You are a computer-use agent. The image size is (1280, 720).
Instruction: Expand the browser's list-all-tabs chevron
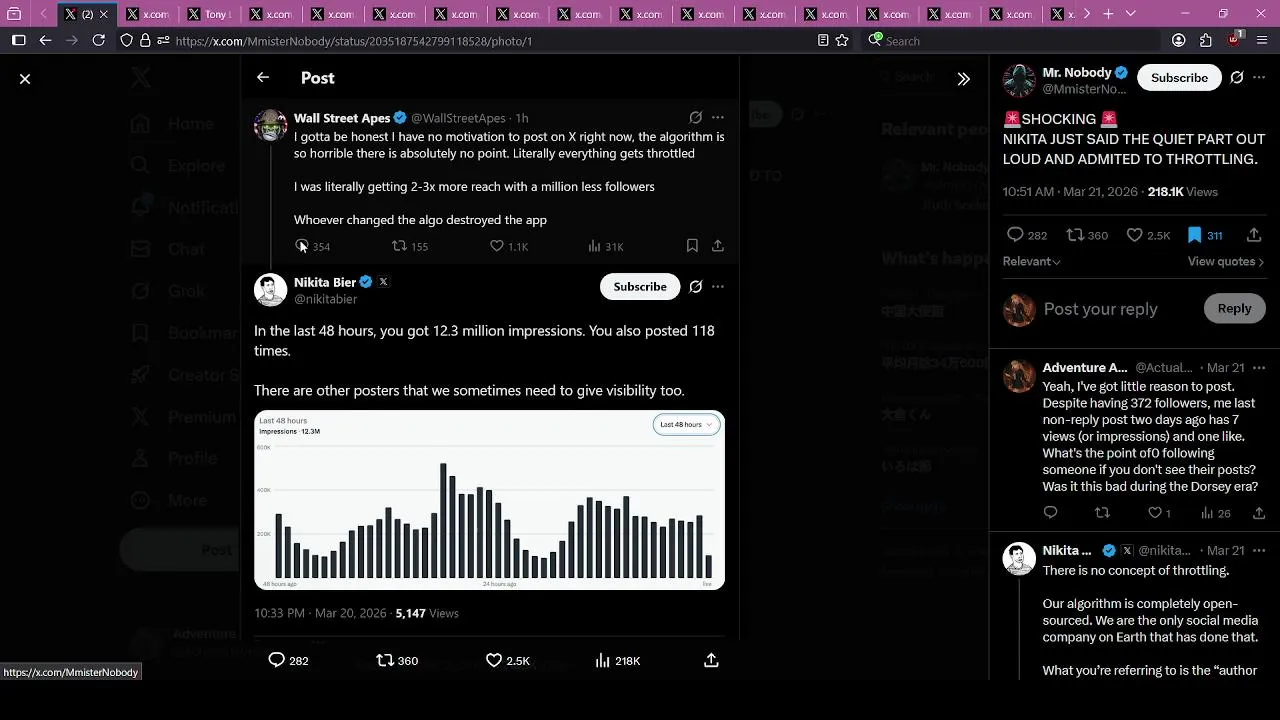(1131, 14)
